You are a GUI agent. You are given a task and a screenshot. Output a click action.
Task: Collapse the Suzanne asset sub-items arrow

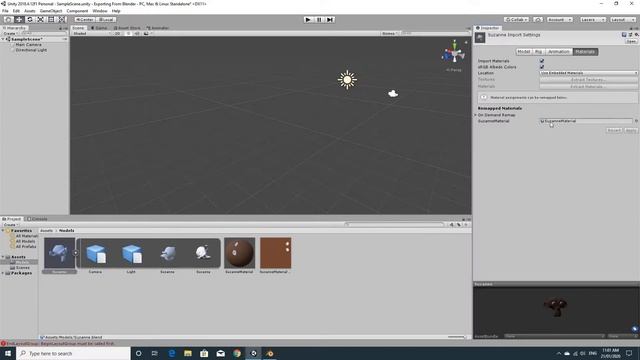76,253
